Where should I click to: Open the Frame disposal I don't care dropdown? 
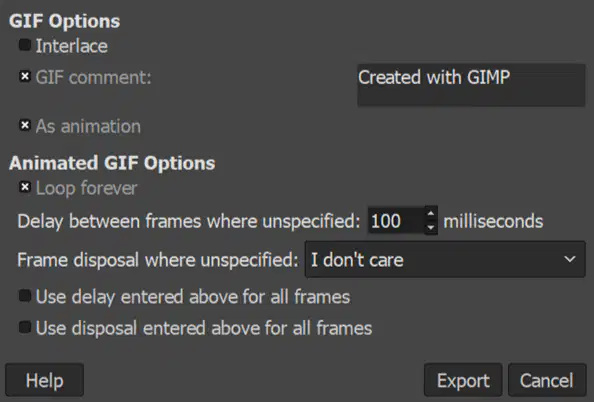[445, 260]
